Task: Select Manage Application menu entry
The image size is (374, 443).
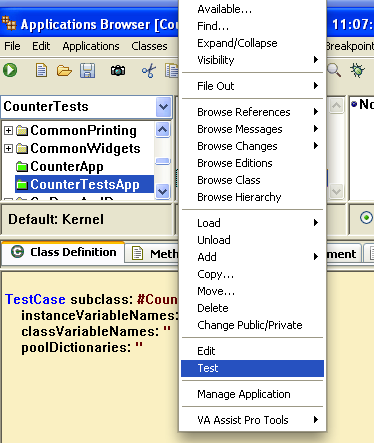Action: tap(252, 394)
